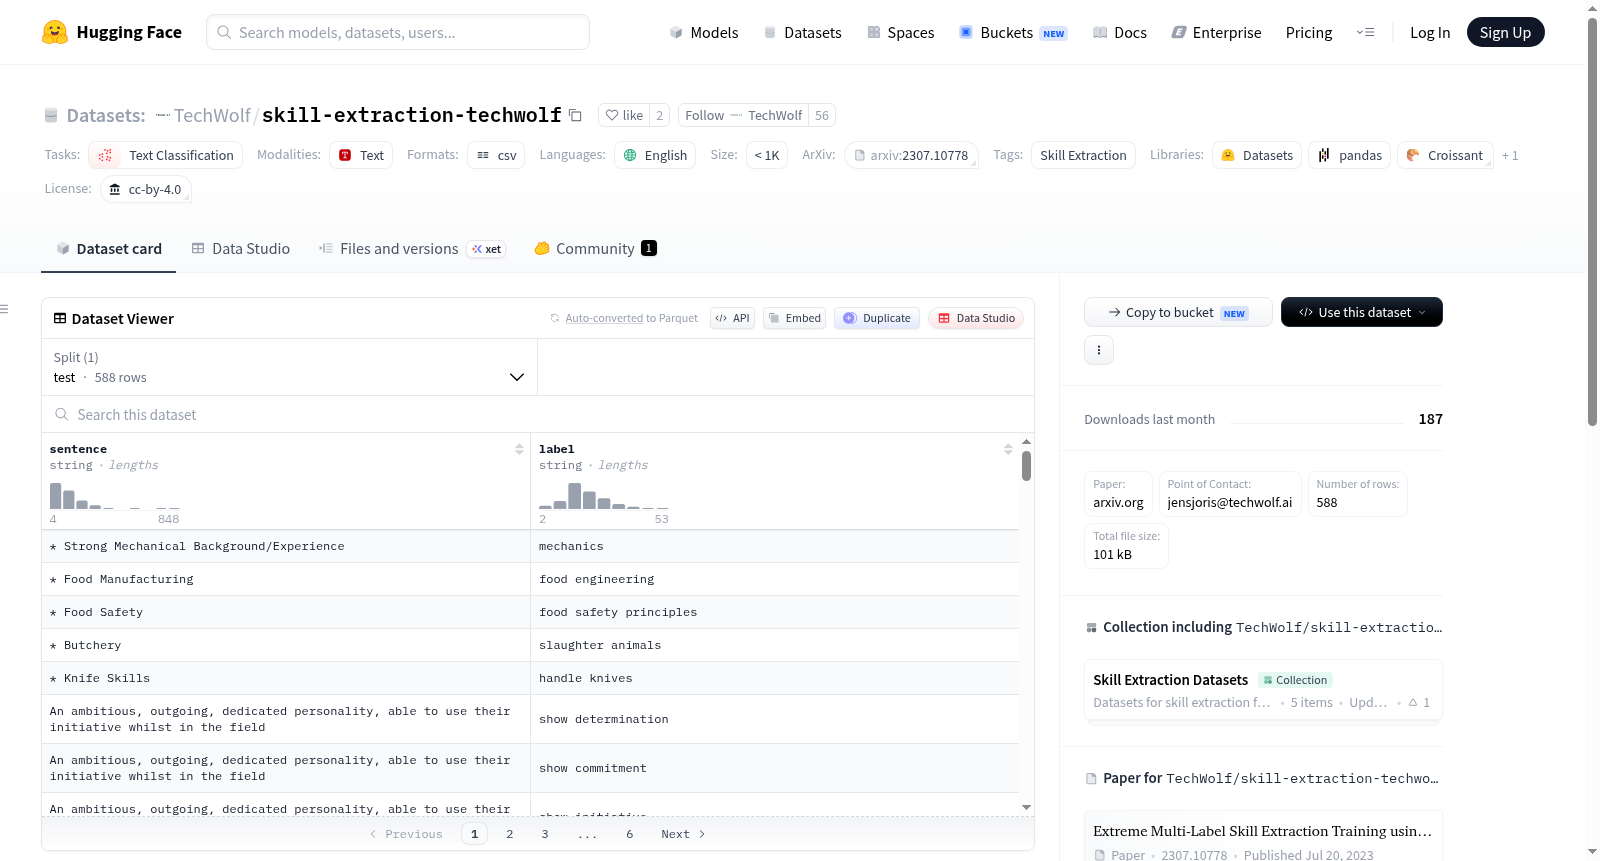
Task: Click the 'show determination' label cell
Action: [775, 719]
